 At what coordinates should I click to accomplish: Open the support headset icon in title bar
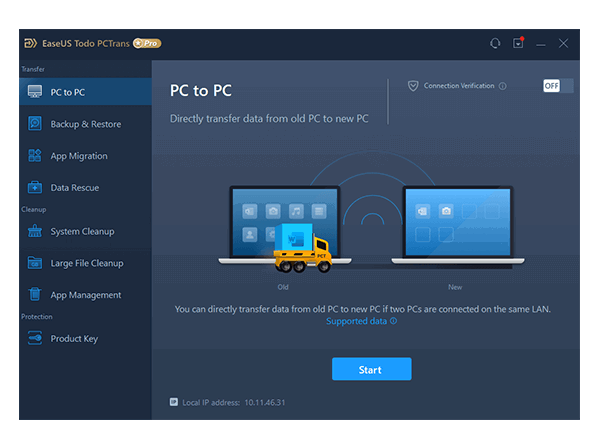coord(495,43)
